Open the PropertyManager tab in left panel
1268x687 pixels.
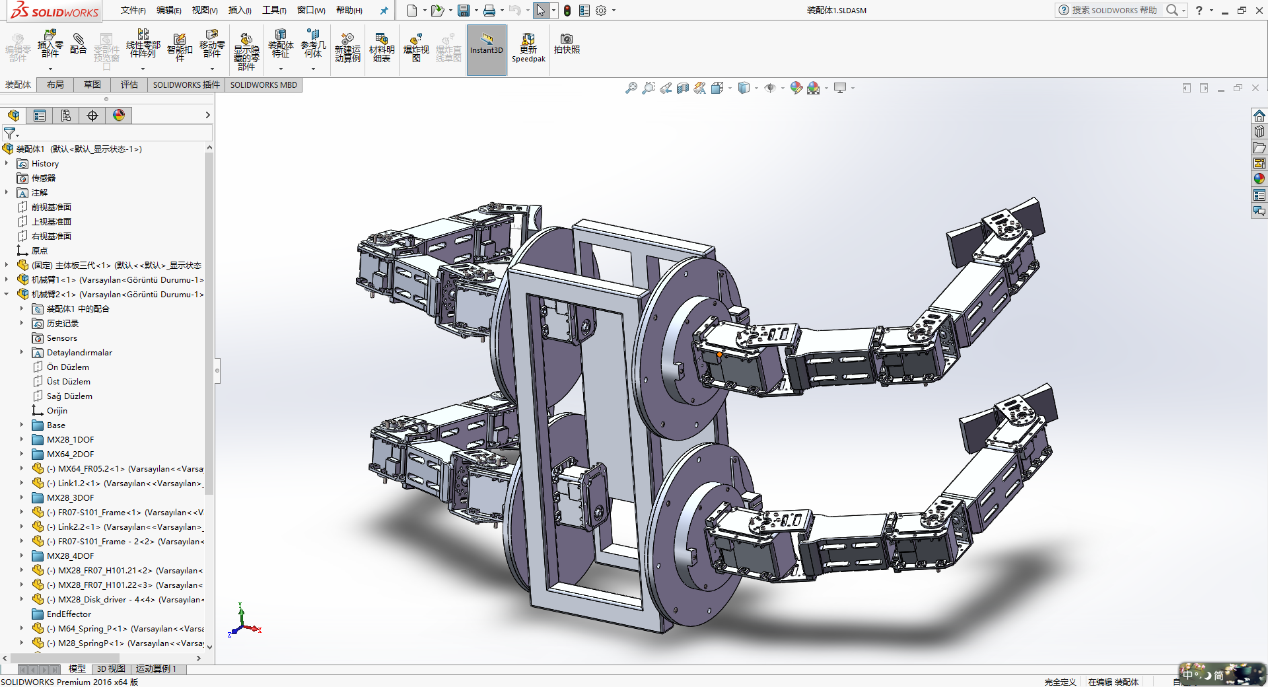[x=40, y=115]
